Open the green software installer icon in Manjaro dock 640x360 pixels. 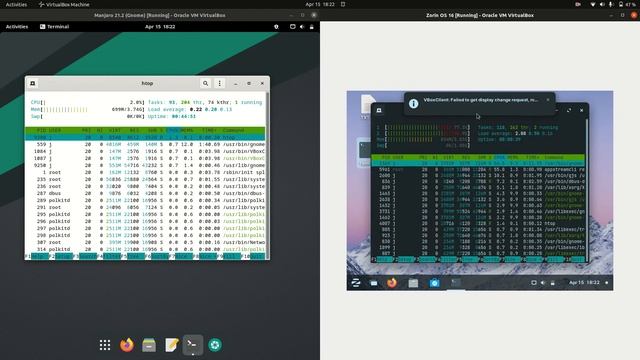click(215, 345)
